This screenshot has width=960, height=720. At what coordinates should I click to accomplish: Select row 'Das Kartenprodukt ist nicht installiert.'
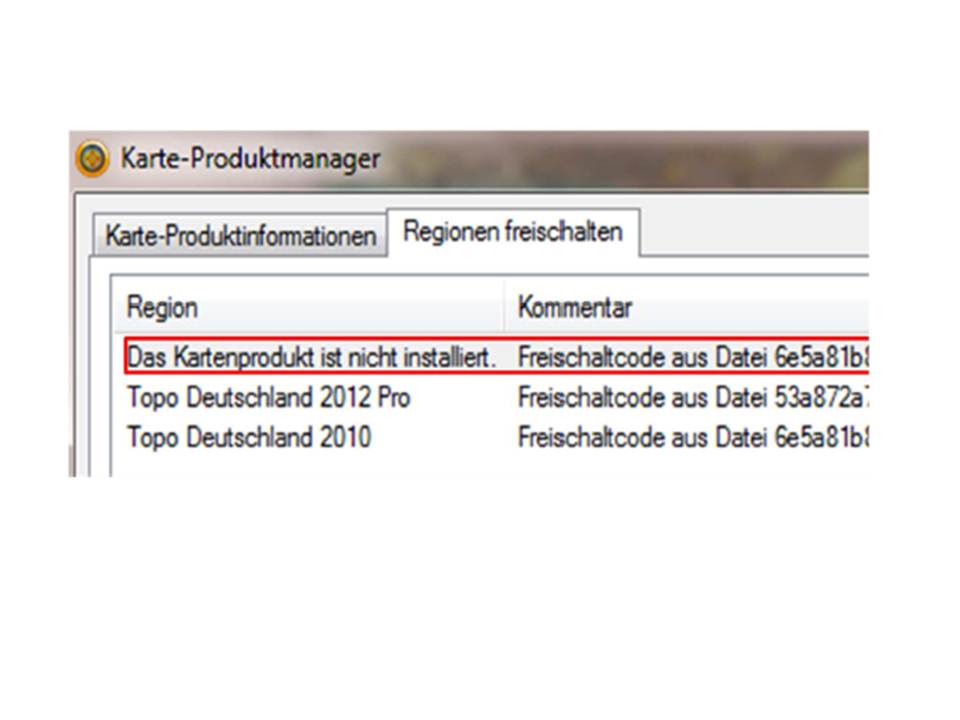pos(496,356)
